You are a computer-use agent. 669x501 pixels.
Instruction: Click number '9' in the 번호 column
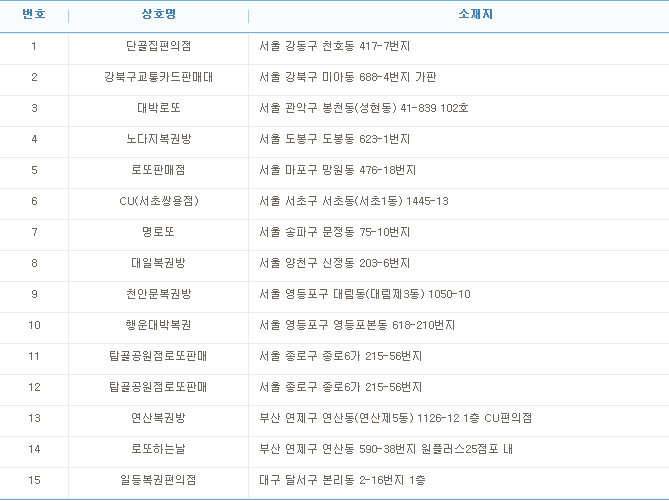(34, 294)
